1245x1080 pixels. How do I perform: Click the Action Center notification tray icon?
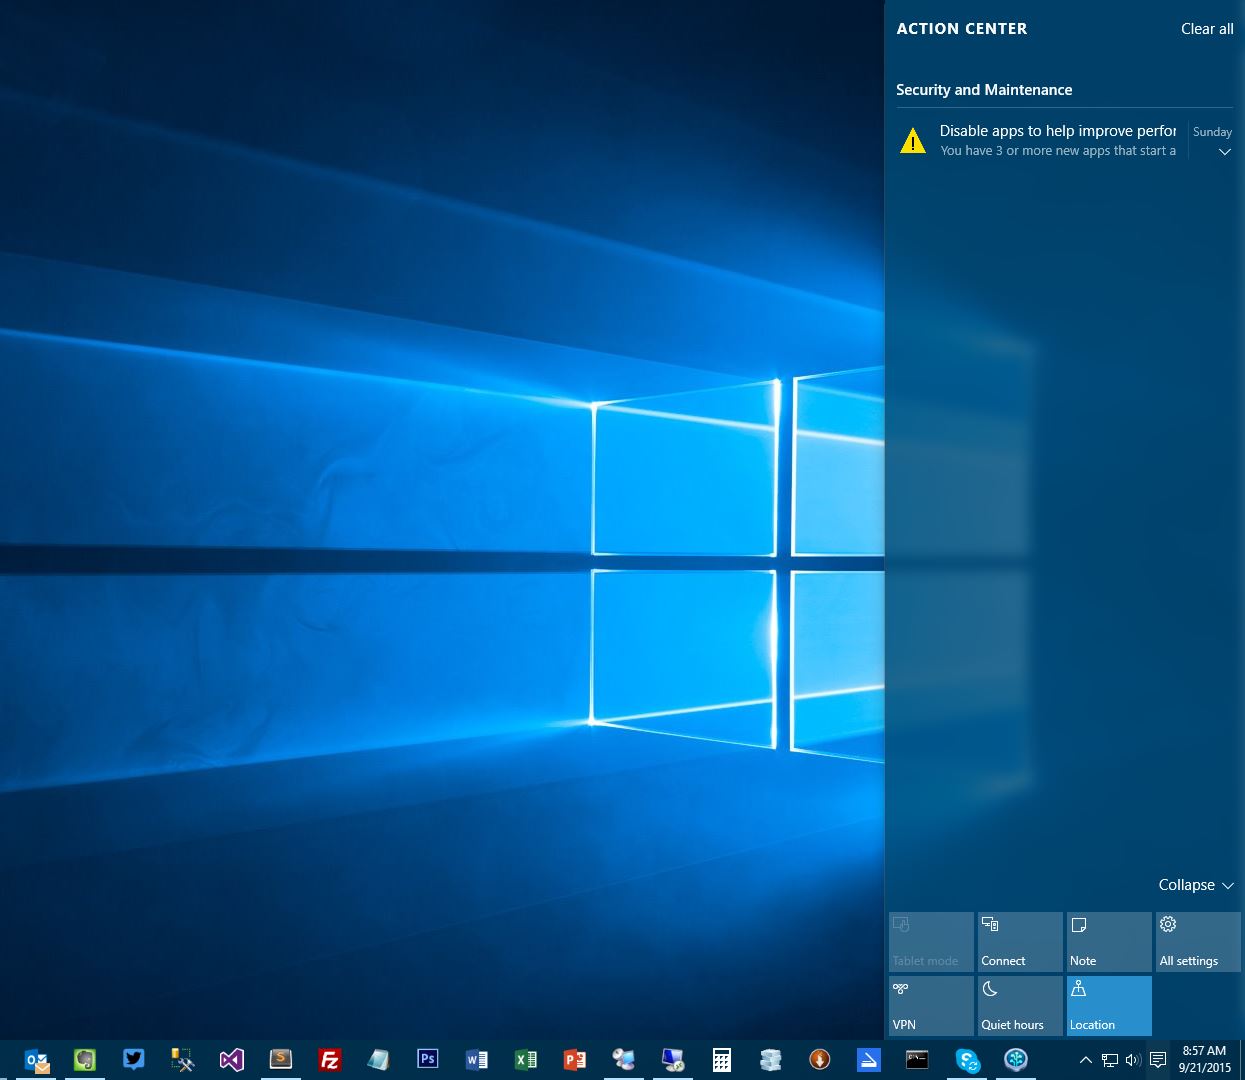coord(1158,1060)
